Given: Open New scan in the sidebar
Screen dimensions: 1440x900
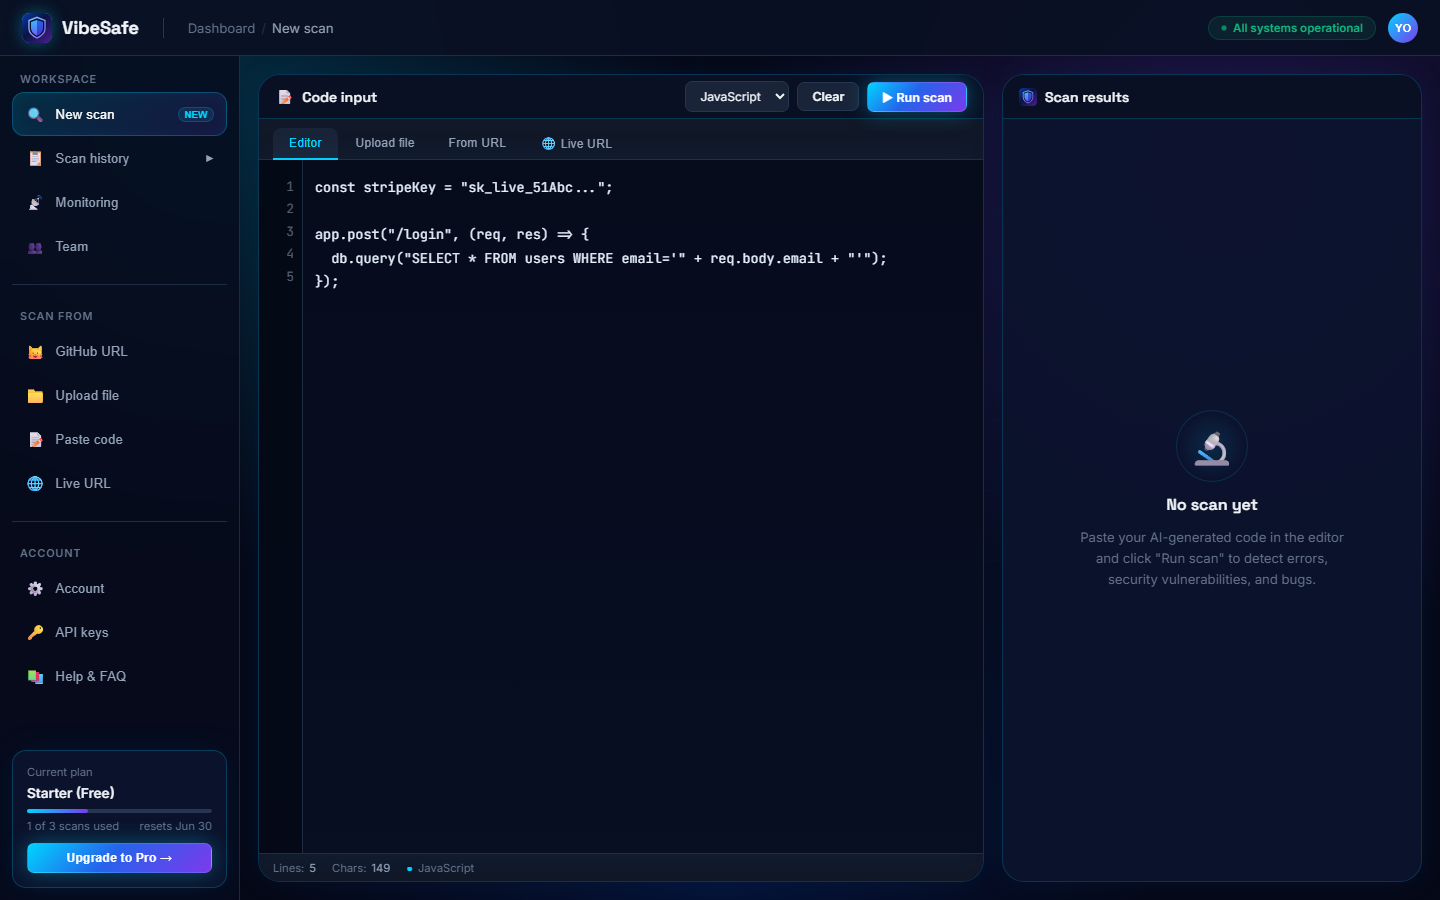Looking at the screenshot, I should (119, 115).
